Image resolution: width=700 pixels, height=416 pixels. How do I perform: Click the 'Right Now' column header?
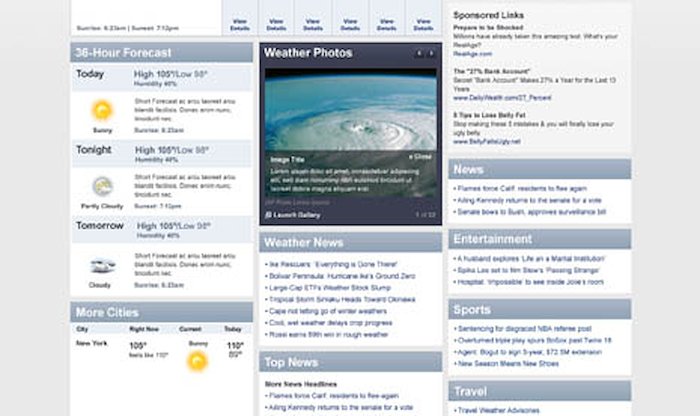coord(144,329)
